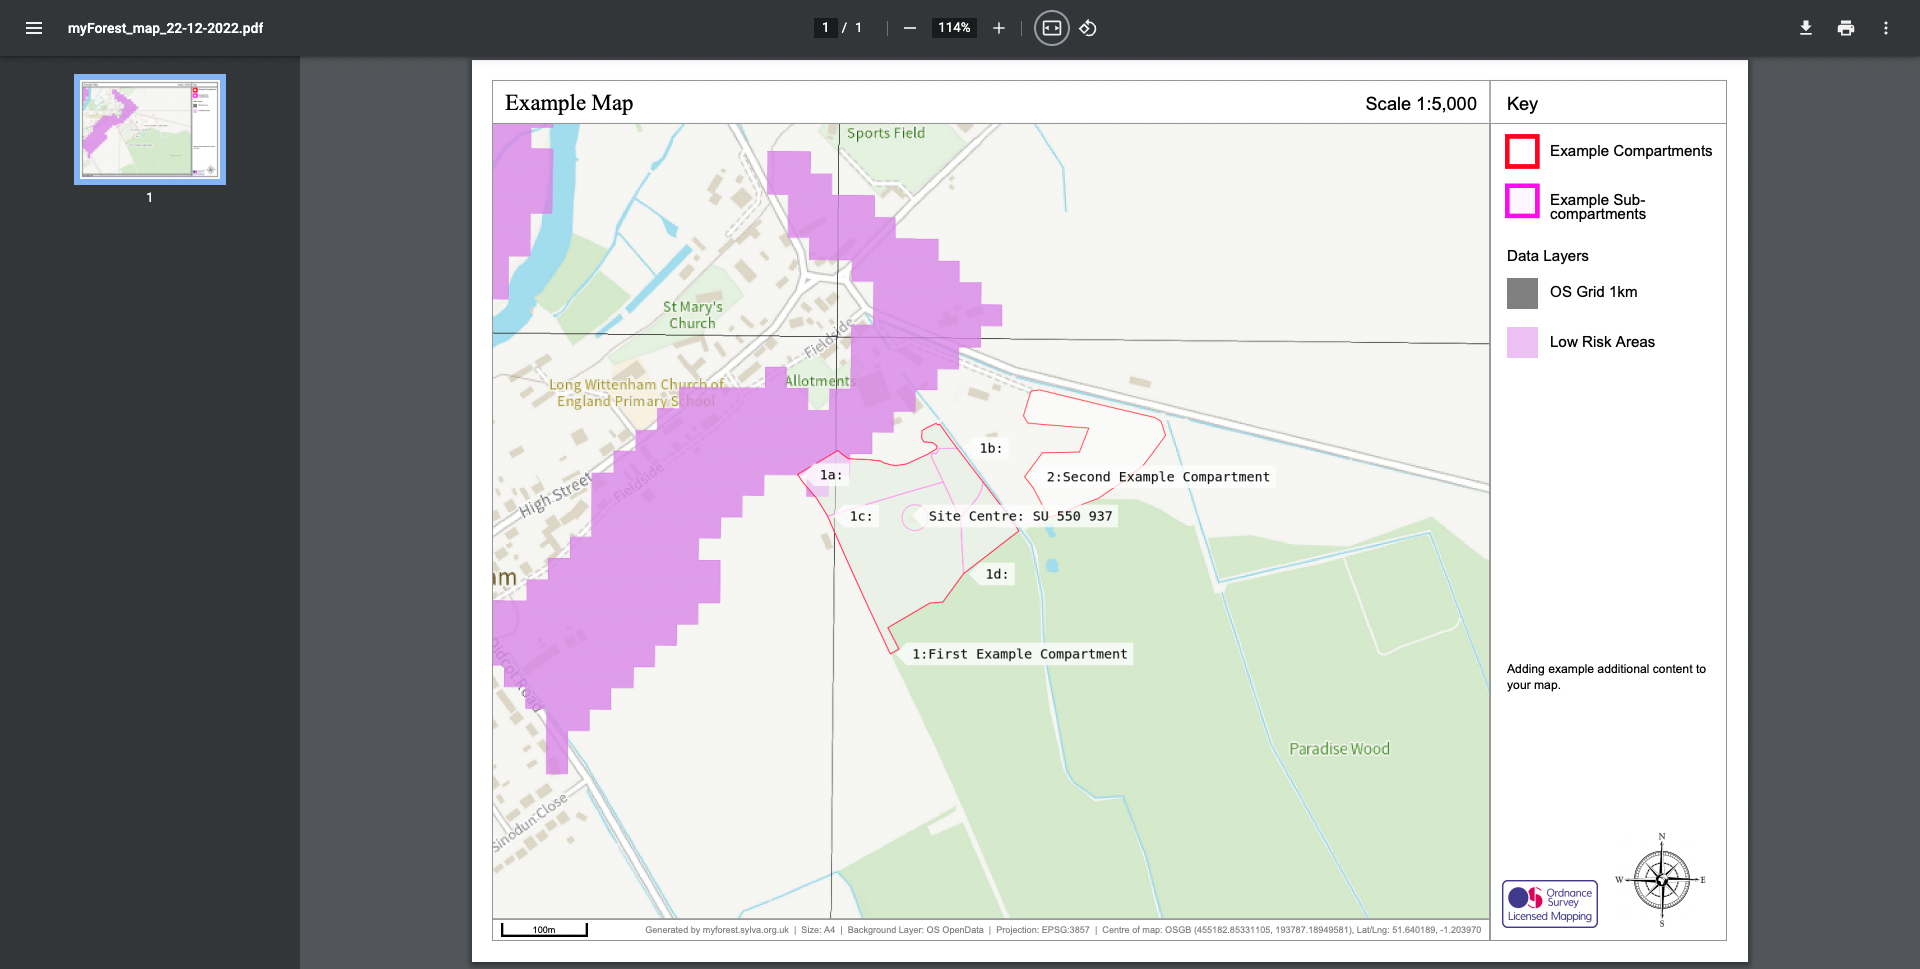Select the page 1 thumbnail
The image size is (1920, 969).
150,129
